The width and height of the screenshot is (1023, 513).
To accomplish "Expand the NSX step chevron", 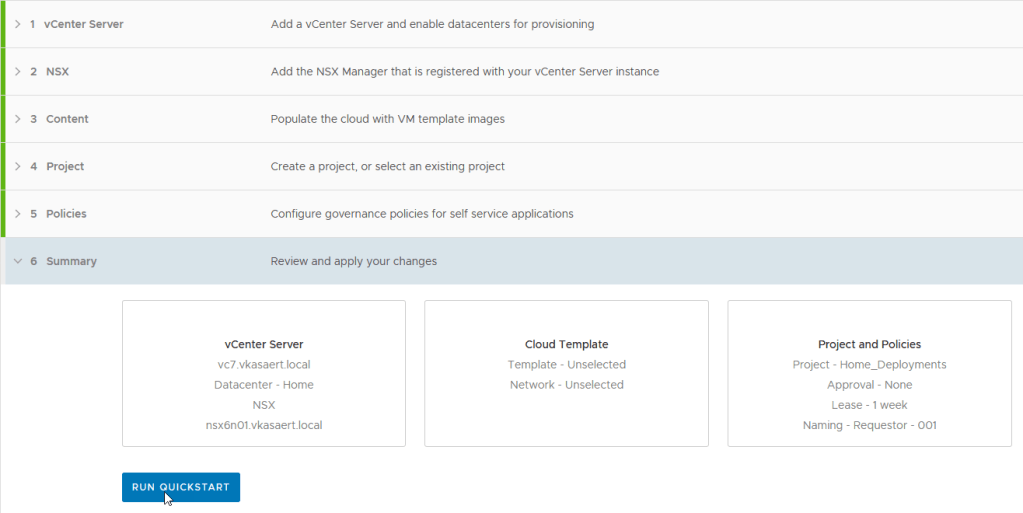I will (17, 72).
